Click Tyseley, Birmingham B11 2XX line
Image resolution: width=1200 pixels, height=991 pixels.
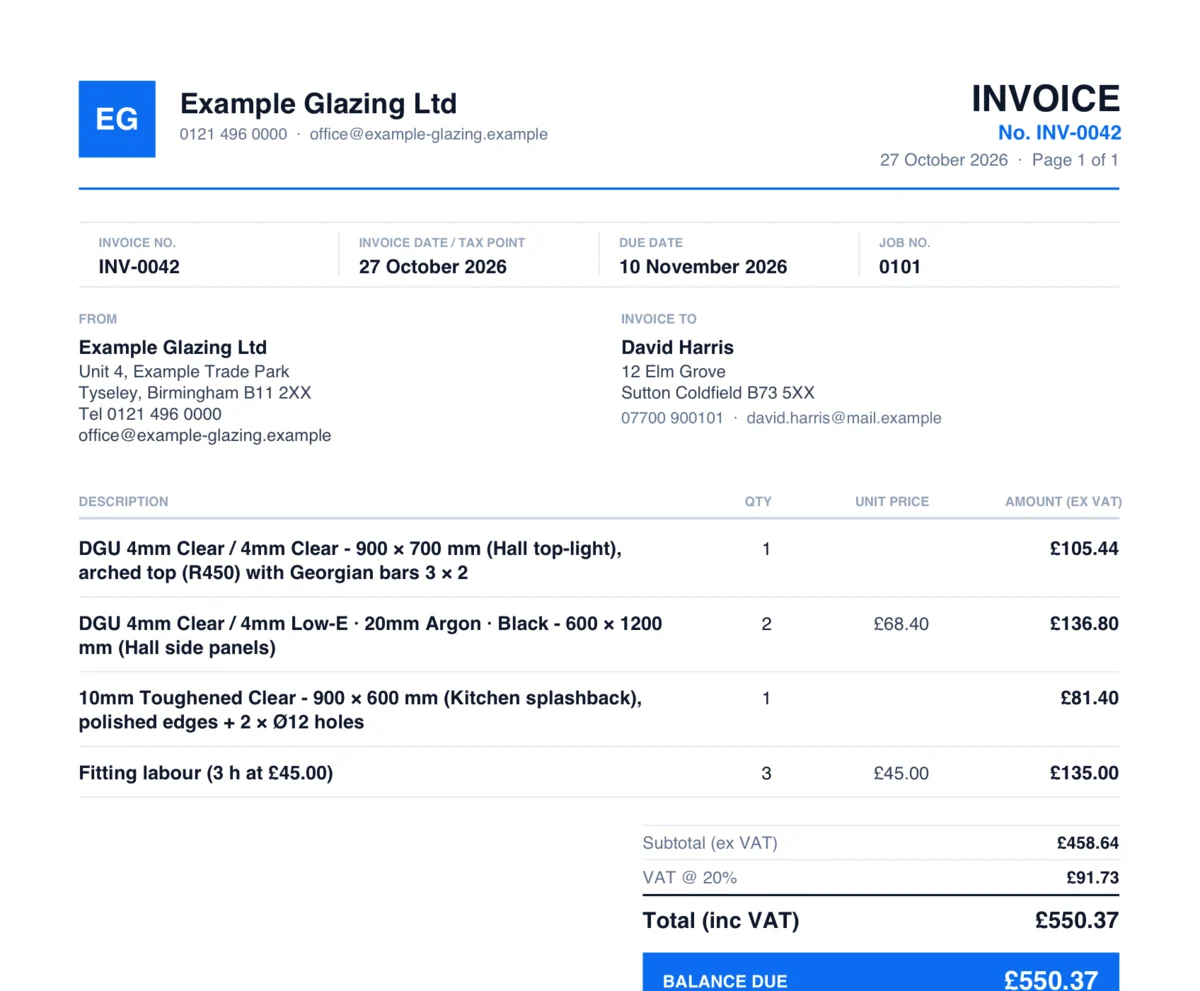tap(195, 393)
